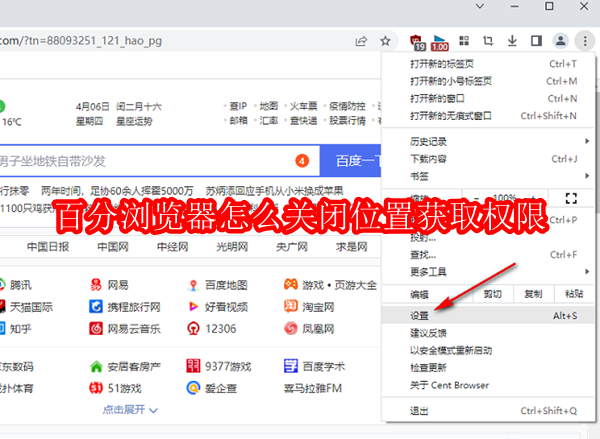Select 打开新的小号标签页 menu item

pyautogui.click(x=488, y=81)
